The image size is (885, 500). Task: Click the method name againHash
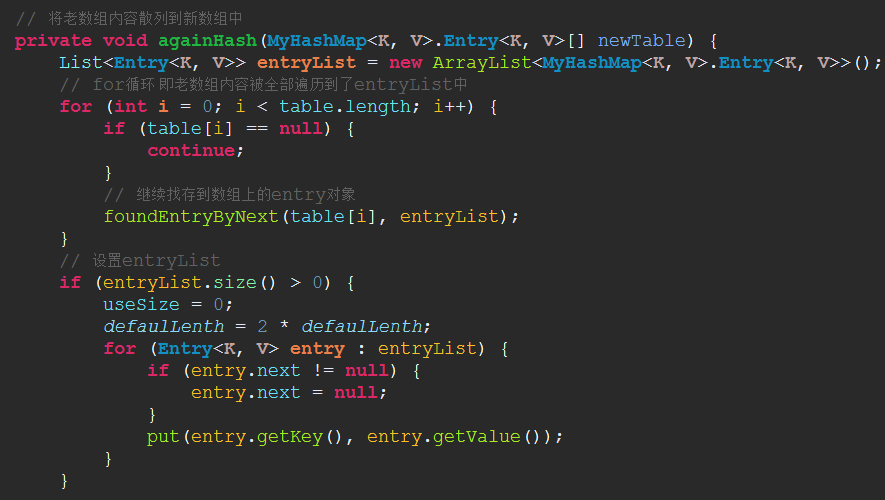point(208,41)
